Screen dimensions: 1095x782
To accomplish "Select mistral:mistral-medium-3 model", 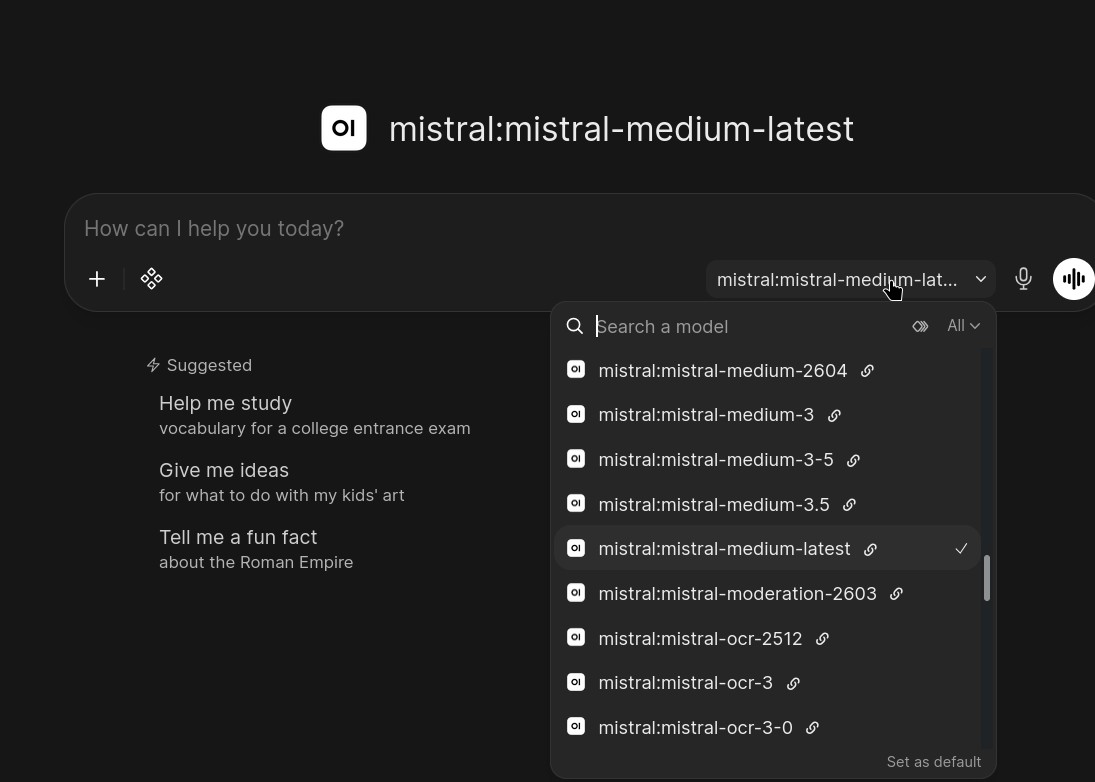I will [x=767, y=415].
